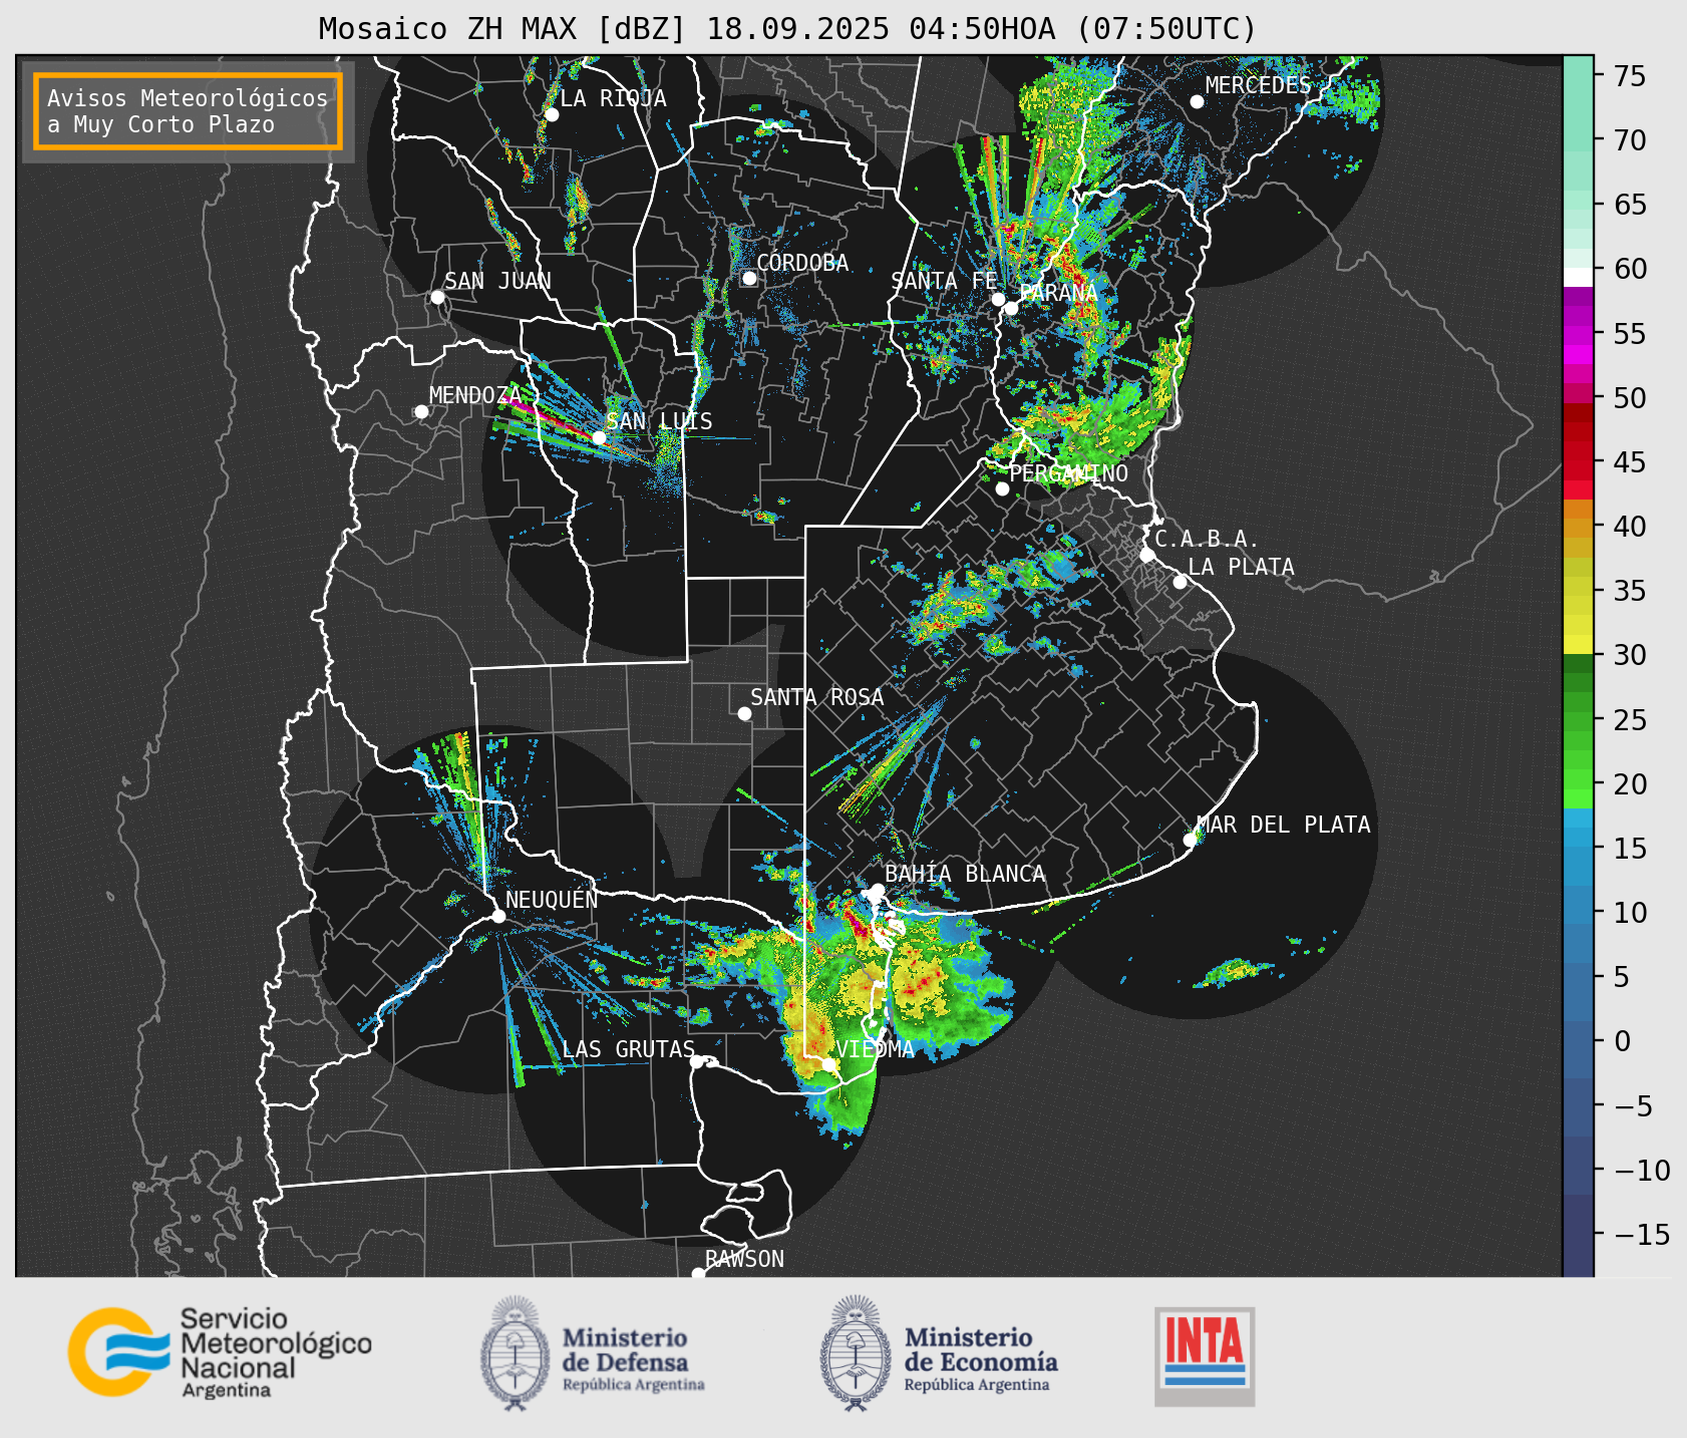Click the INTA logo

click(x=1204, y=1356)
